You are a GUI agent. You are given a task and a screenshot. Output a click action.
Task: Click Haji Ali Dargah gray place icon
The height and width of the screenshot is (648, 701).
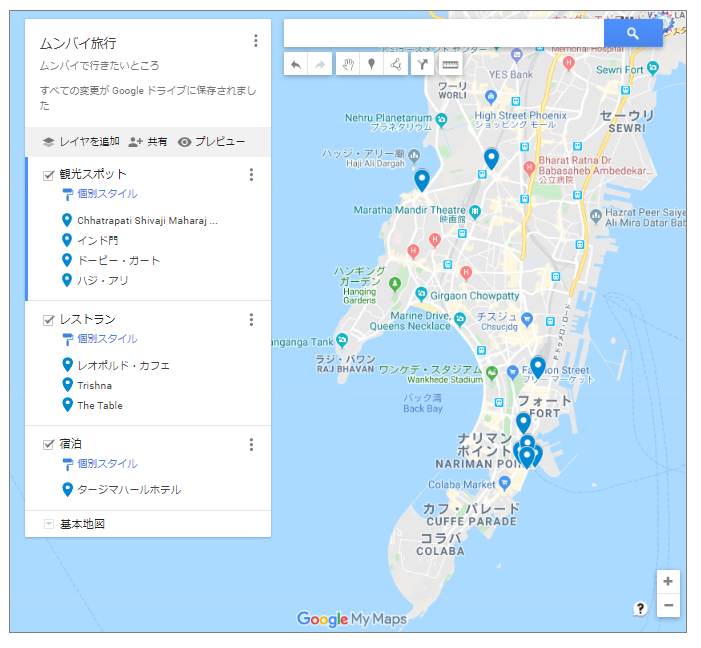pos(414,155)
